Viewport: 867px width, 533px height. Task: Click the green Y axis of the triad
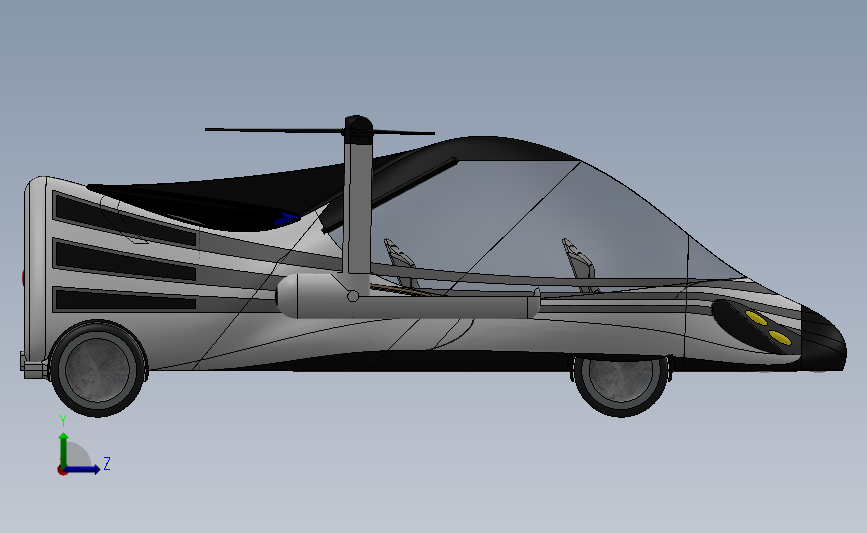point(64,450)
